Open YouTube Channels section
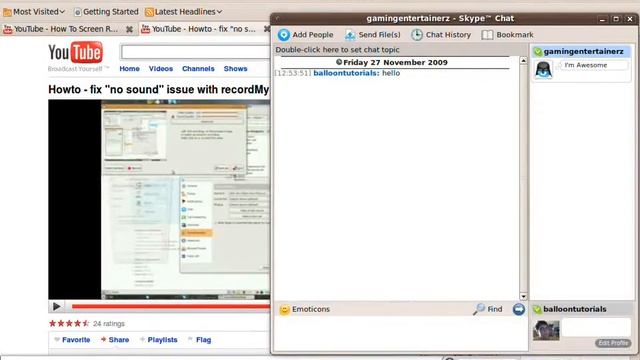The height and width of the screenshot is (360, 640). [x=198, y=69]
